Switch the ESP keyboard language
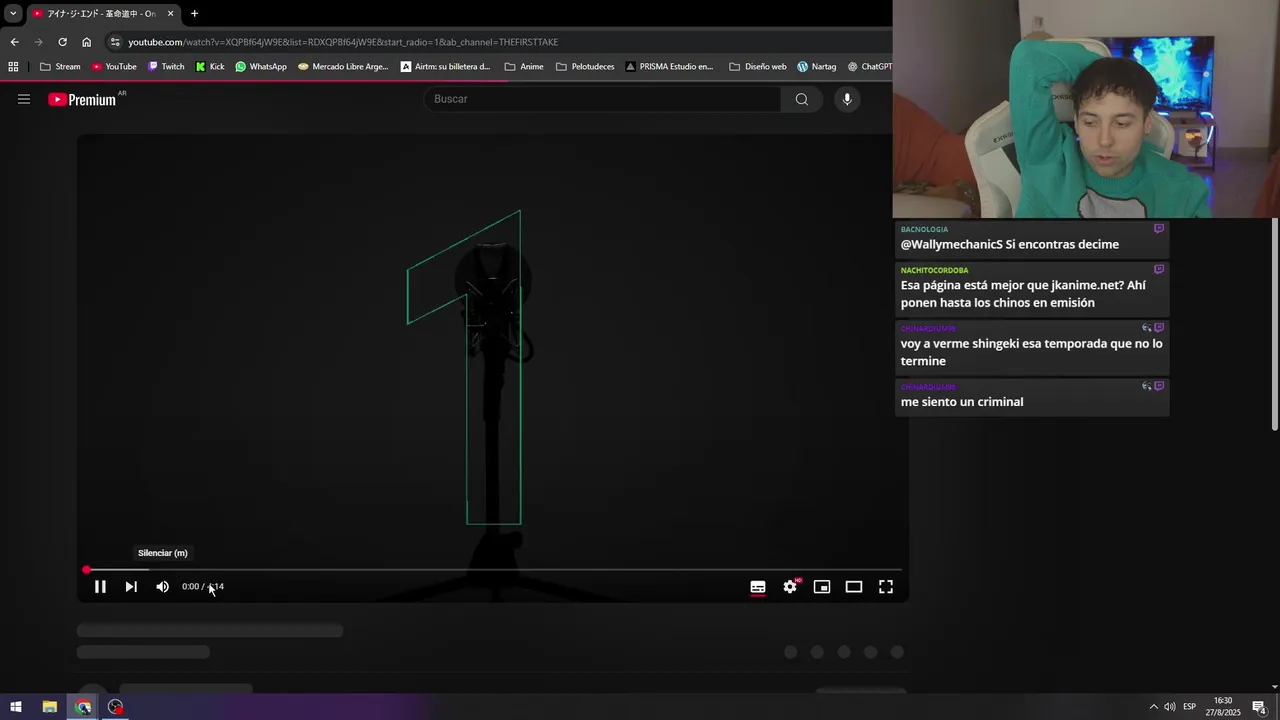The image size is (1280, 720). (1190, 707)
